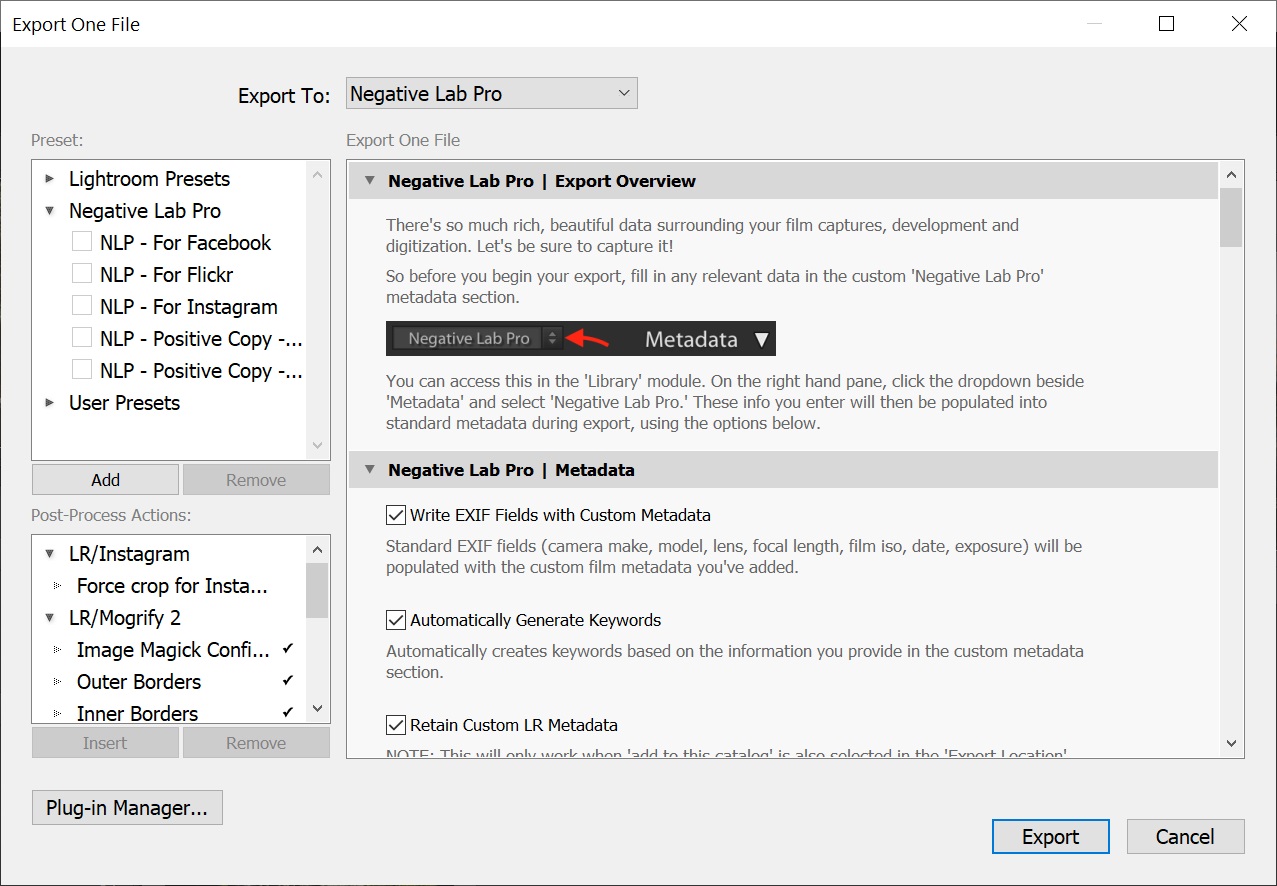Viewport: 1277px width, 886px height.
Task: Collapse the Negative Lab Pro Metadata section
Action: coord(370,470)
